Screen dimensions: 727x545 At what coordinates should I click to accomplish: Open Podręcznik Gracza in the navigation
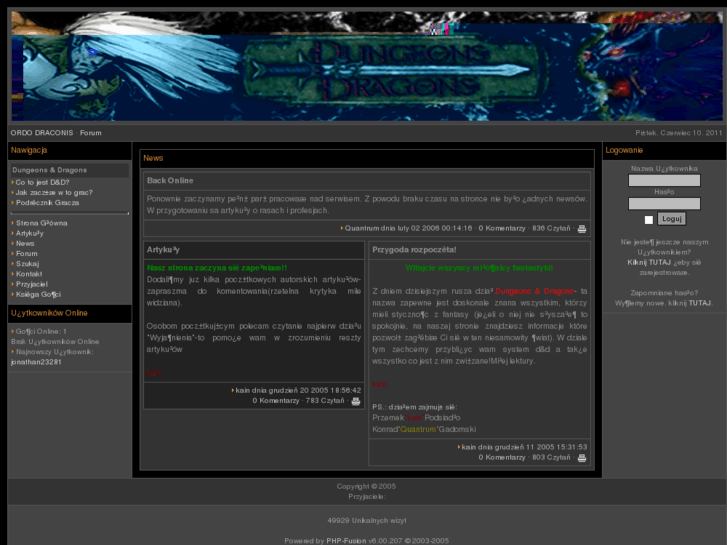pos(47,203)
